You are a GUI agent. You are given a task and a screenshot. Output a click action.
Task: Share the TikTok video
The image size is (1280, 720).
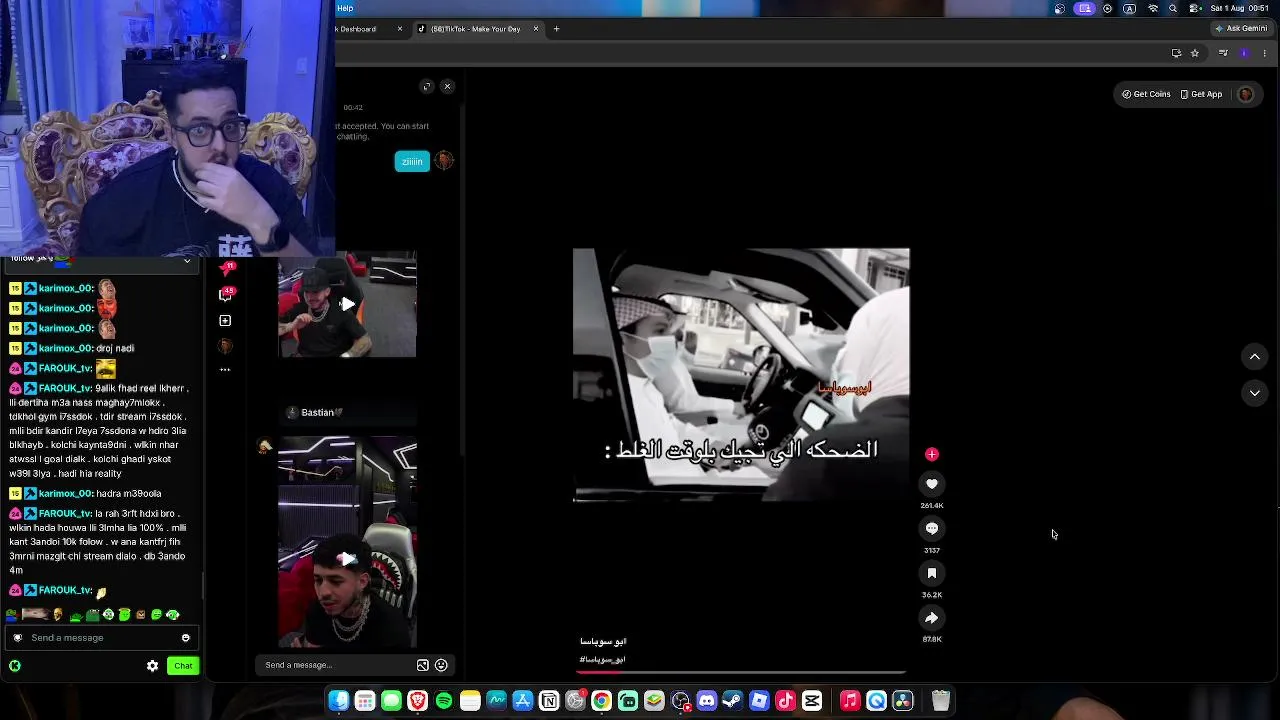pos(931,618)
